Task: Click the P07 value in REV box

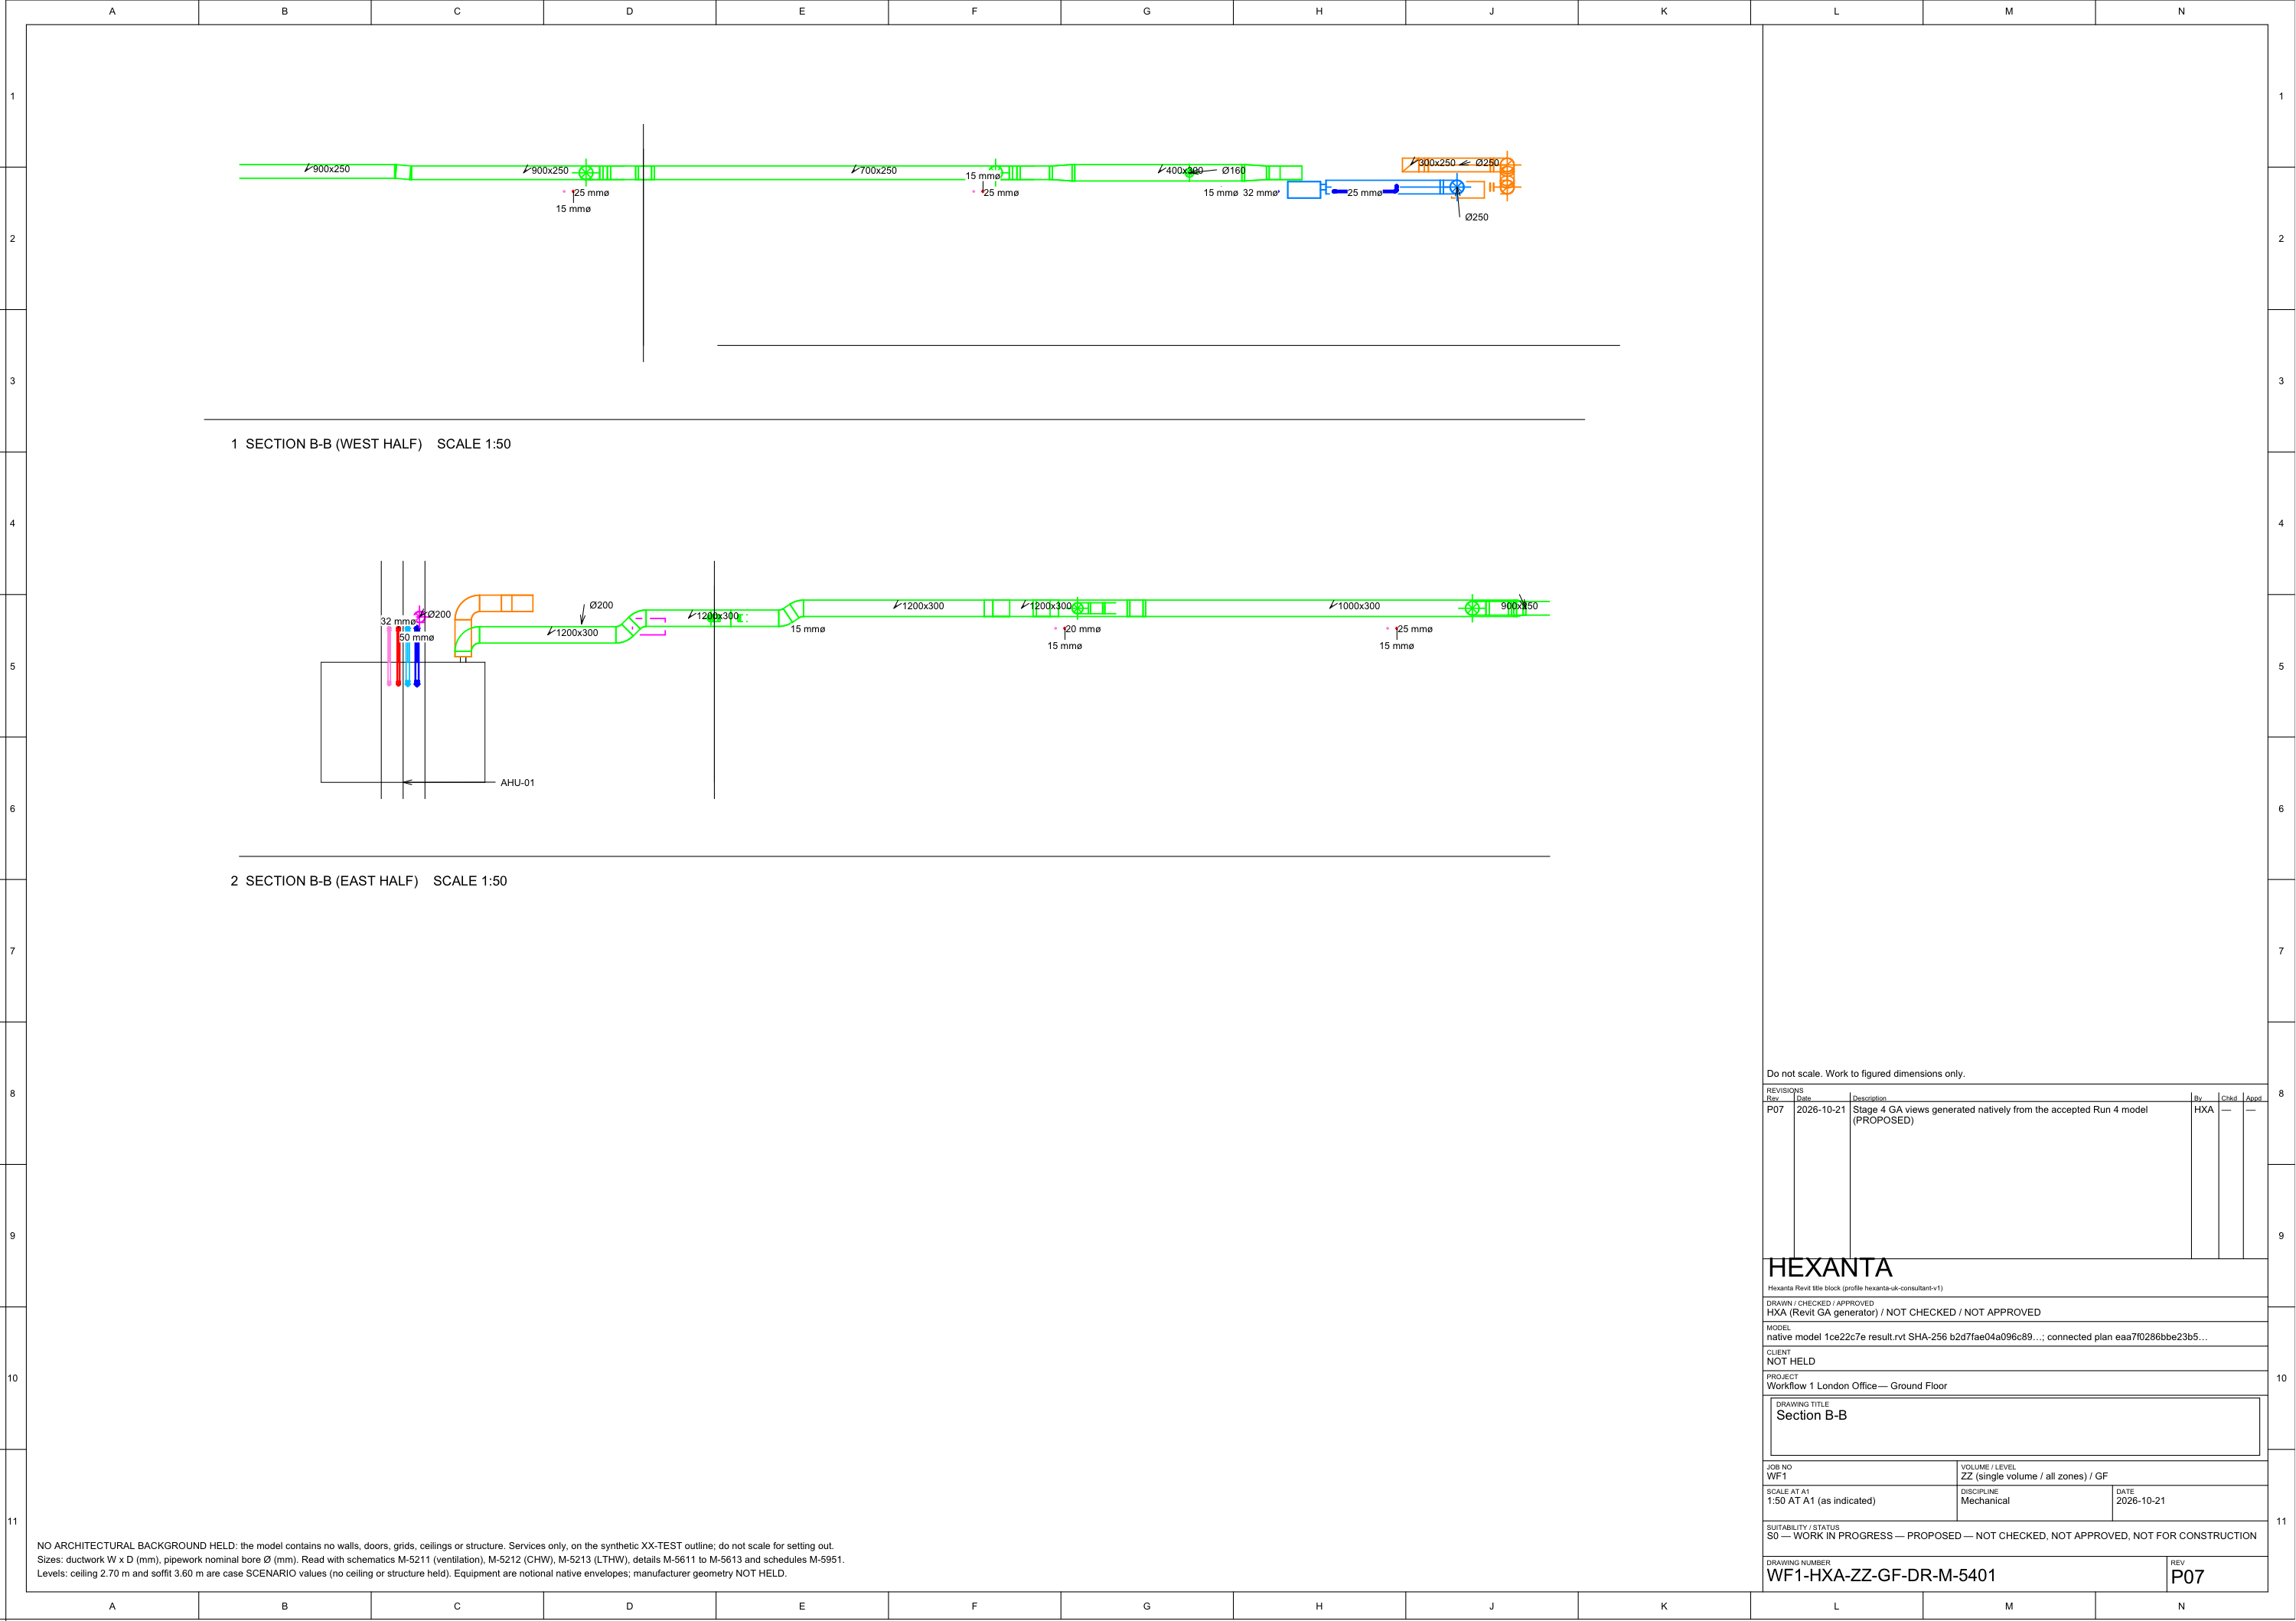Action: tap(2187, 1577)
